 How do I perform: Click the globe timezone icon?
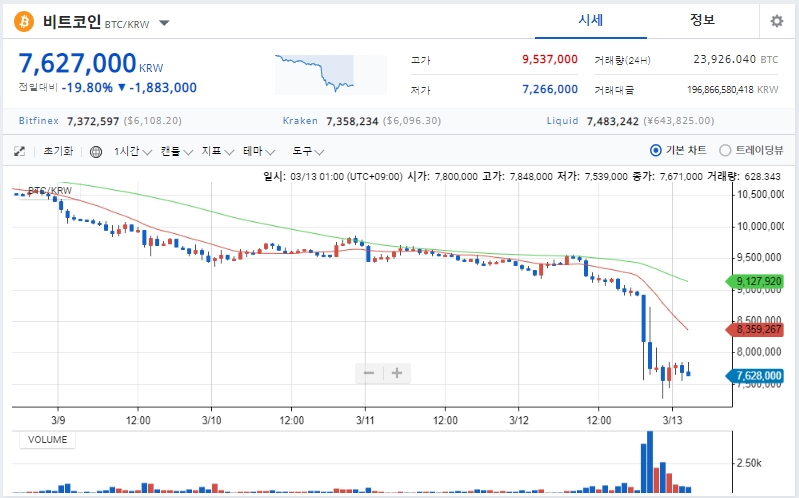tap(96, 151)
